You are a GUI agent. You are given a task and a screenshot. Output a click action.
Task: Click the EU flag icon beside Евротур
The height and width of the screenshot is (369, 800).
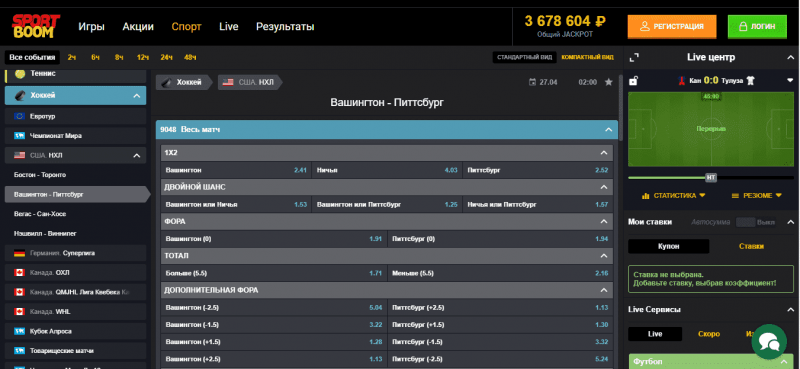pyautogui.click(x=19, y=116)
